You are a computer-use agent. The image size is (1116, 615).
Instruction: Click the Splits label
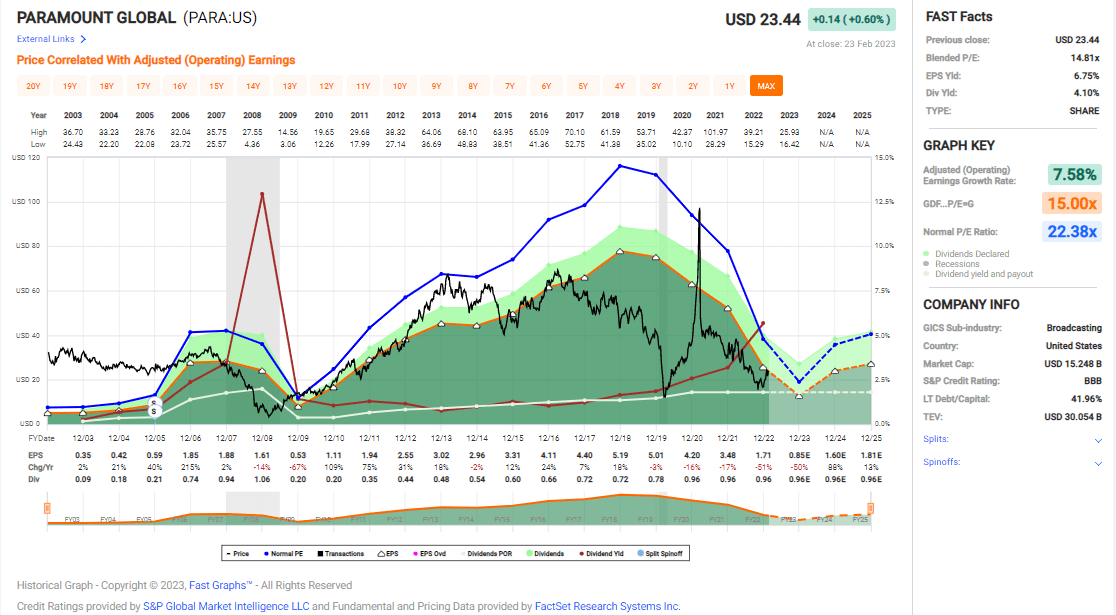tap(935, 439)
